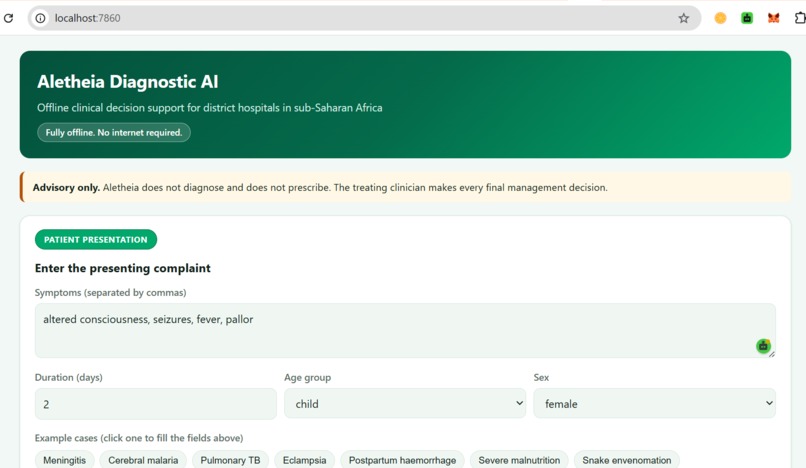Click the PATIENT PRESENTATION badge
806x468 pixels.
(96, 240)
